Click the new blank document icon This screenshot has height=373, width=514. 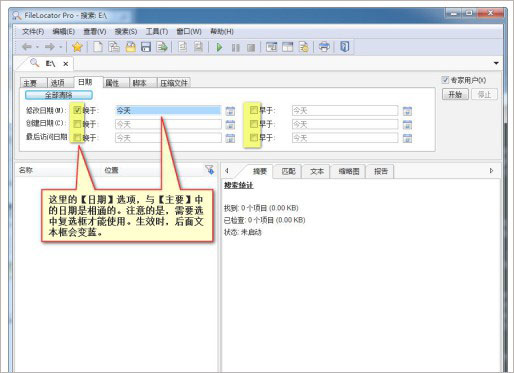(98, 47)
